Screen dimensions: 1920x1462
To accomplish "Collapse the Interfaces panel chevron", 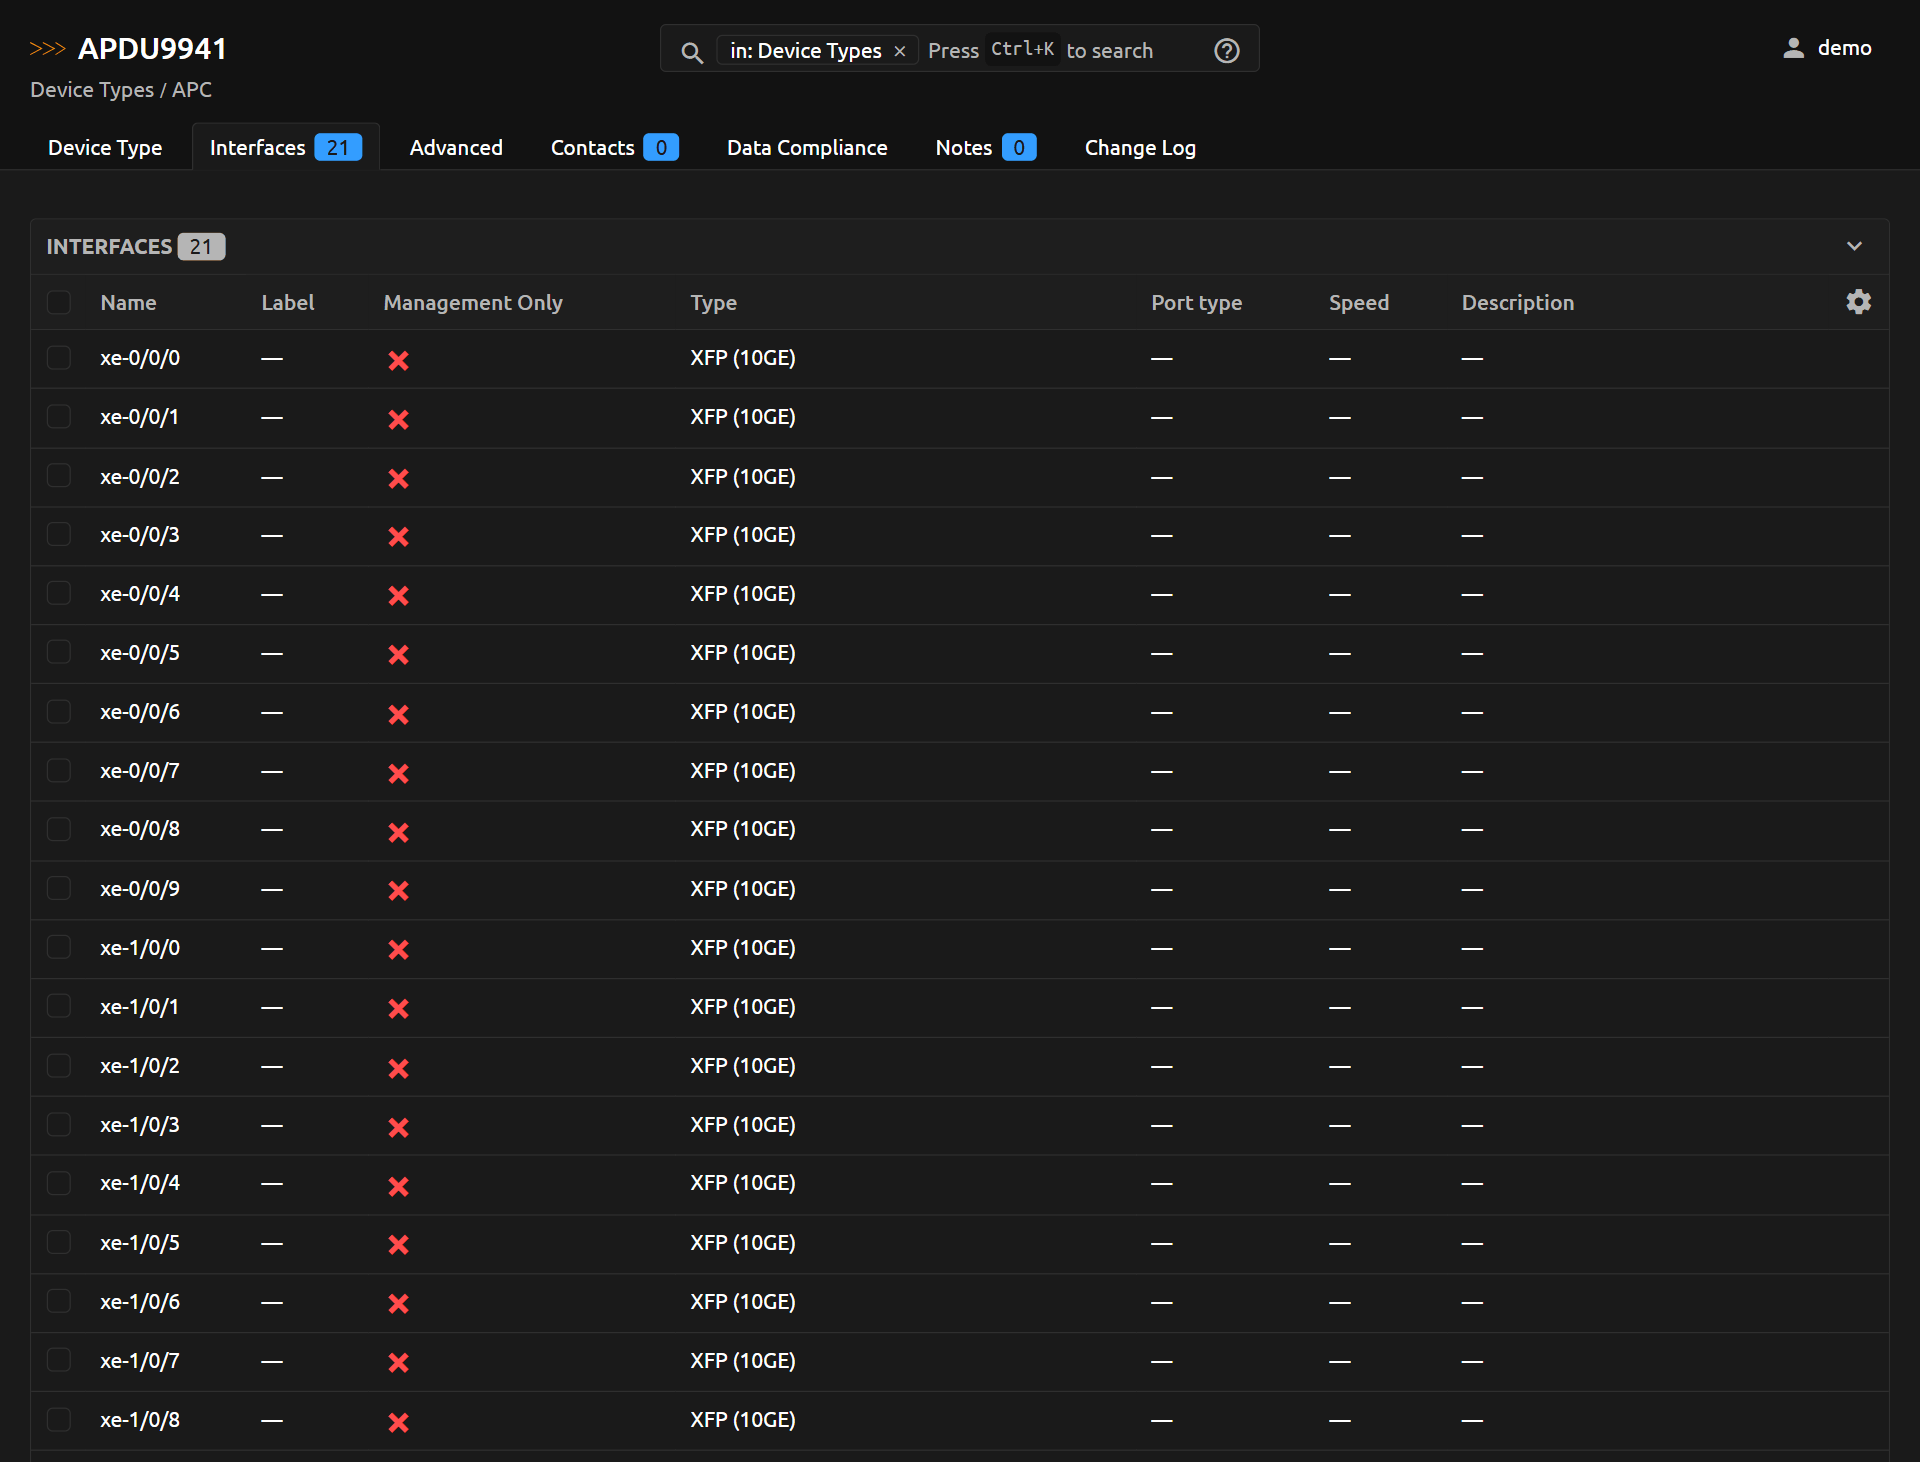I will click(x=1854, y=246).
